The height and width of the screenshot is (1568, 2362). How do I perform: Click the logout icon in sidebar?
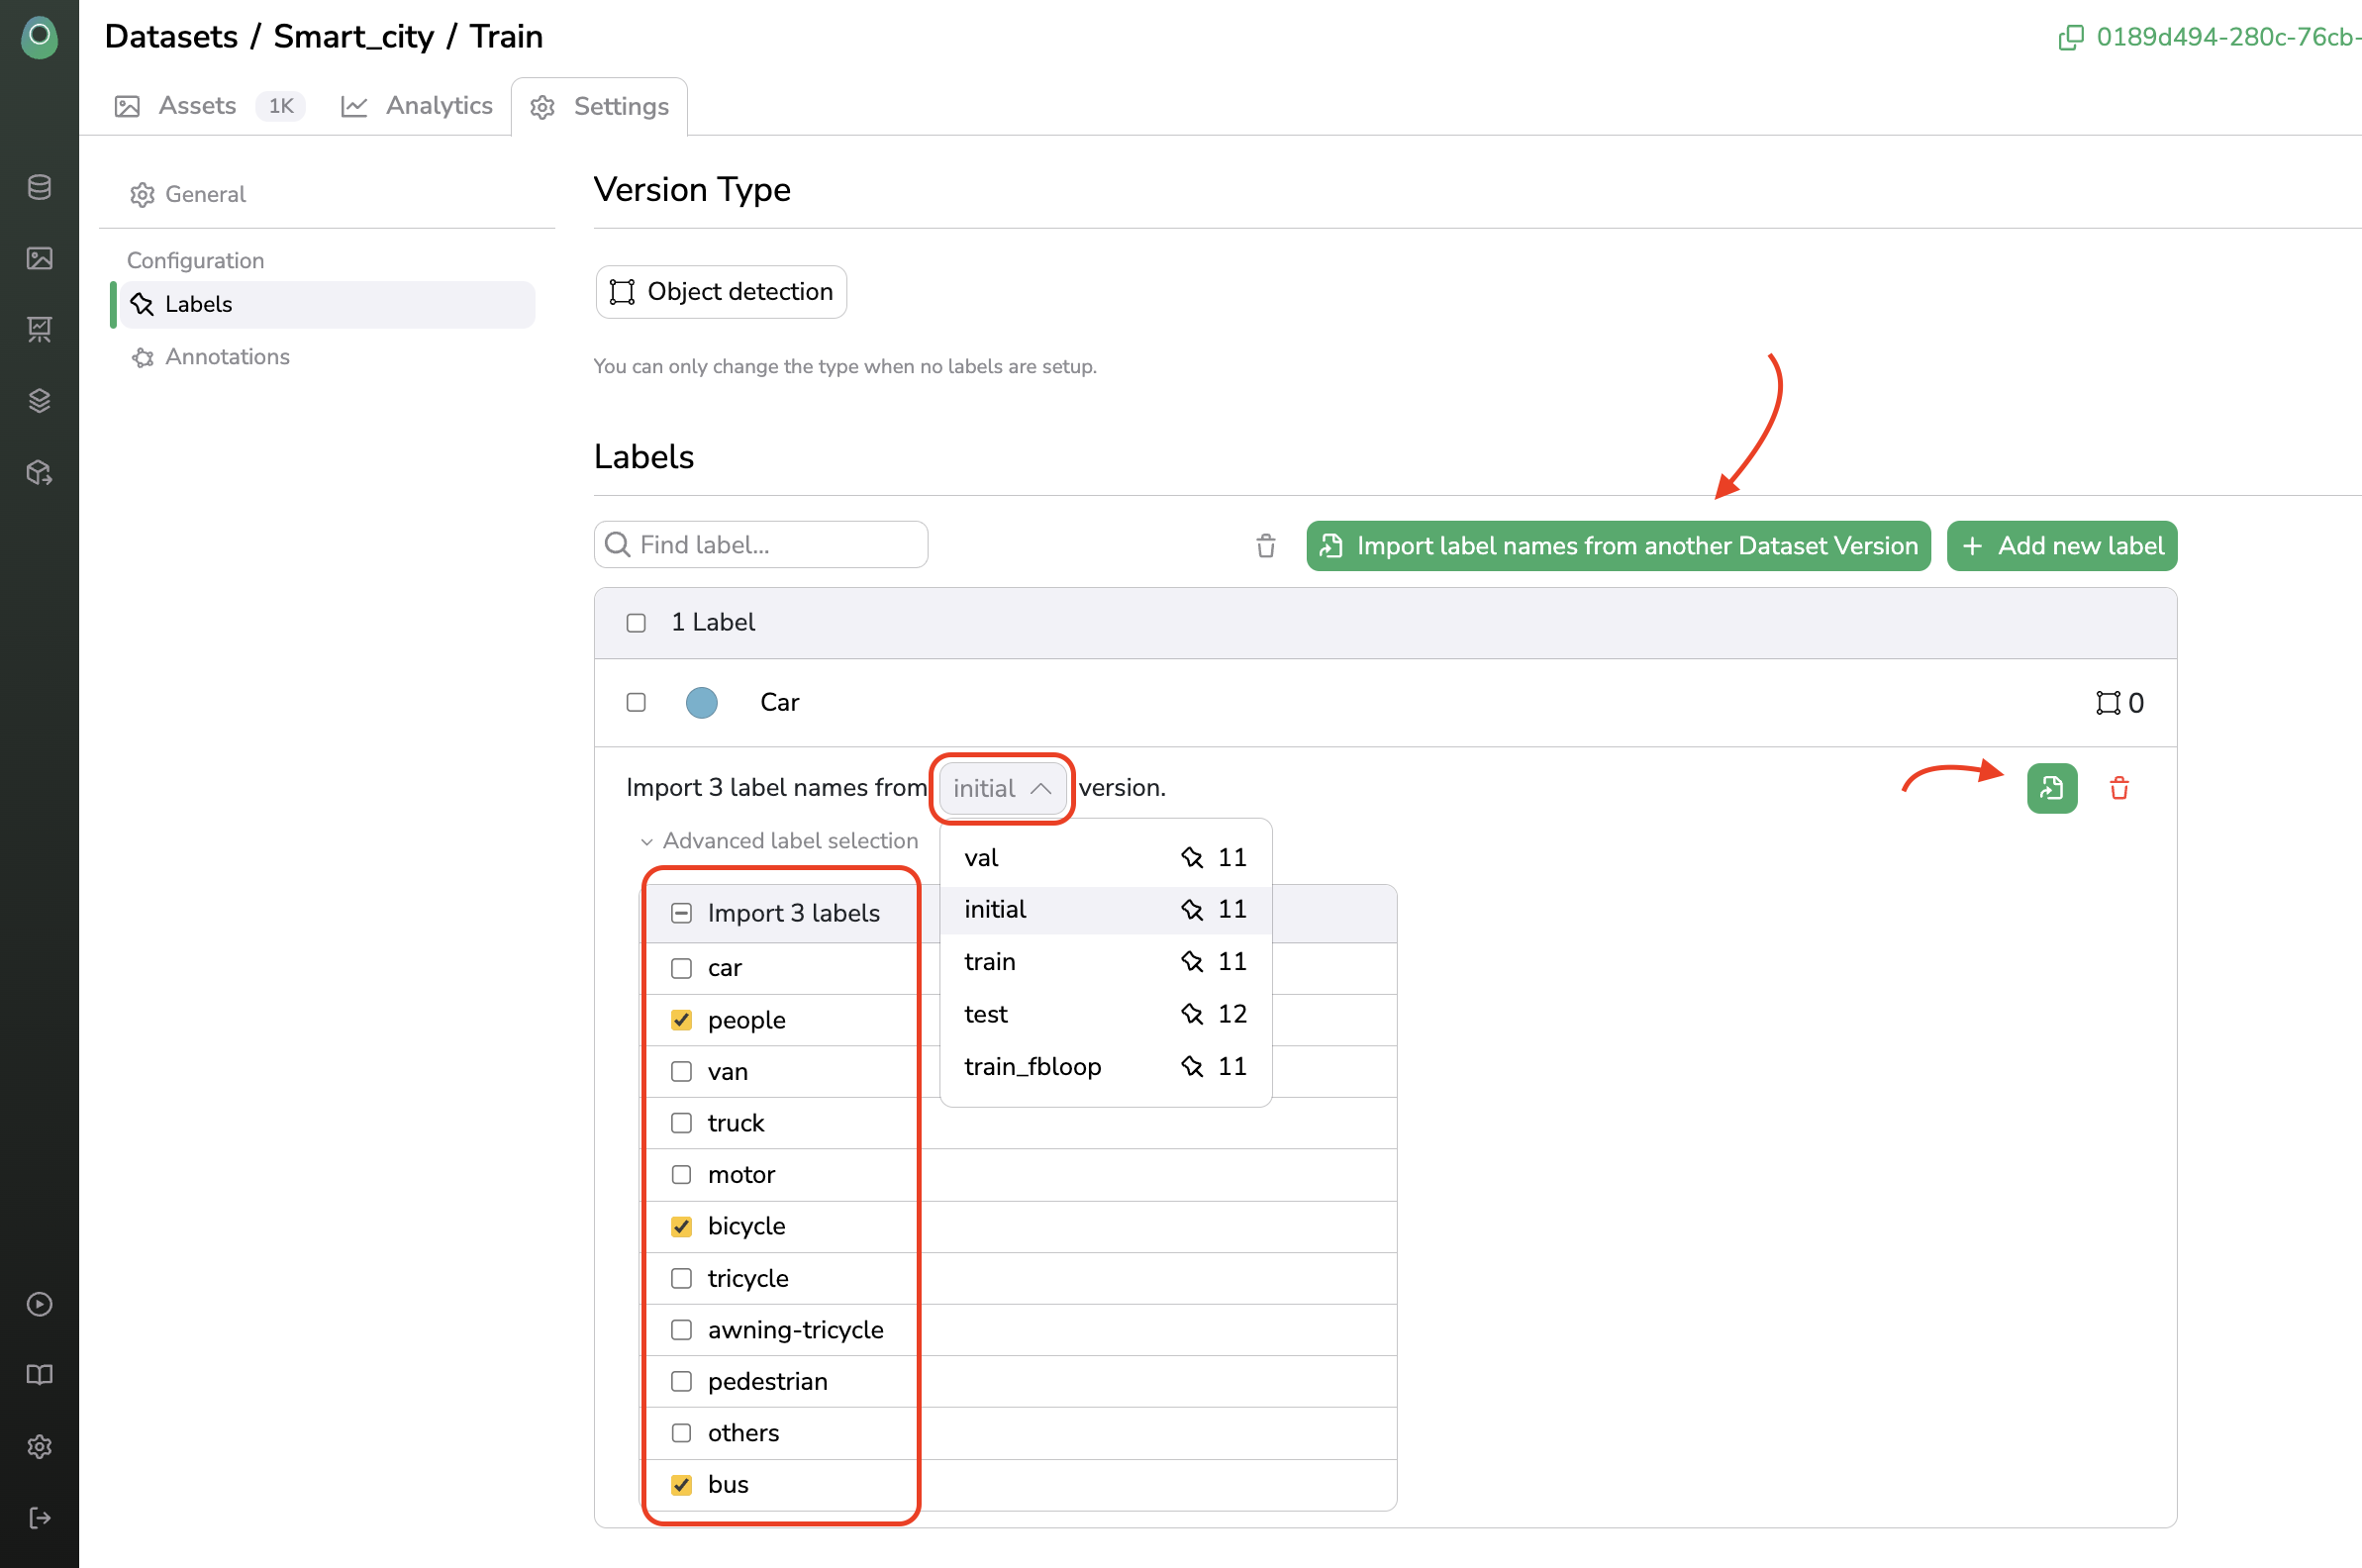pos(39,1518)
